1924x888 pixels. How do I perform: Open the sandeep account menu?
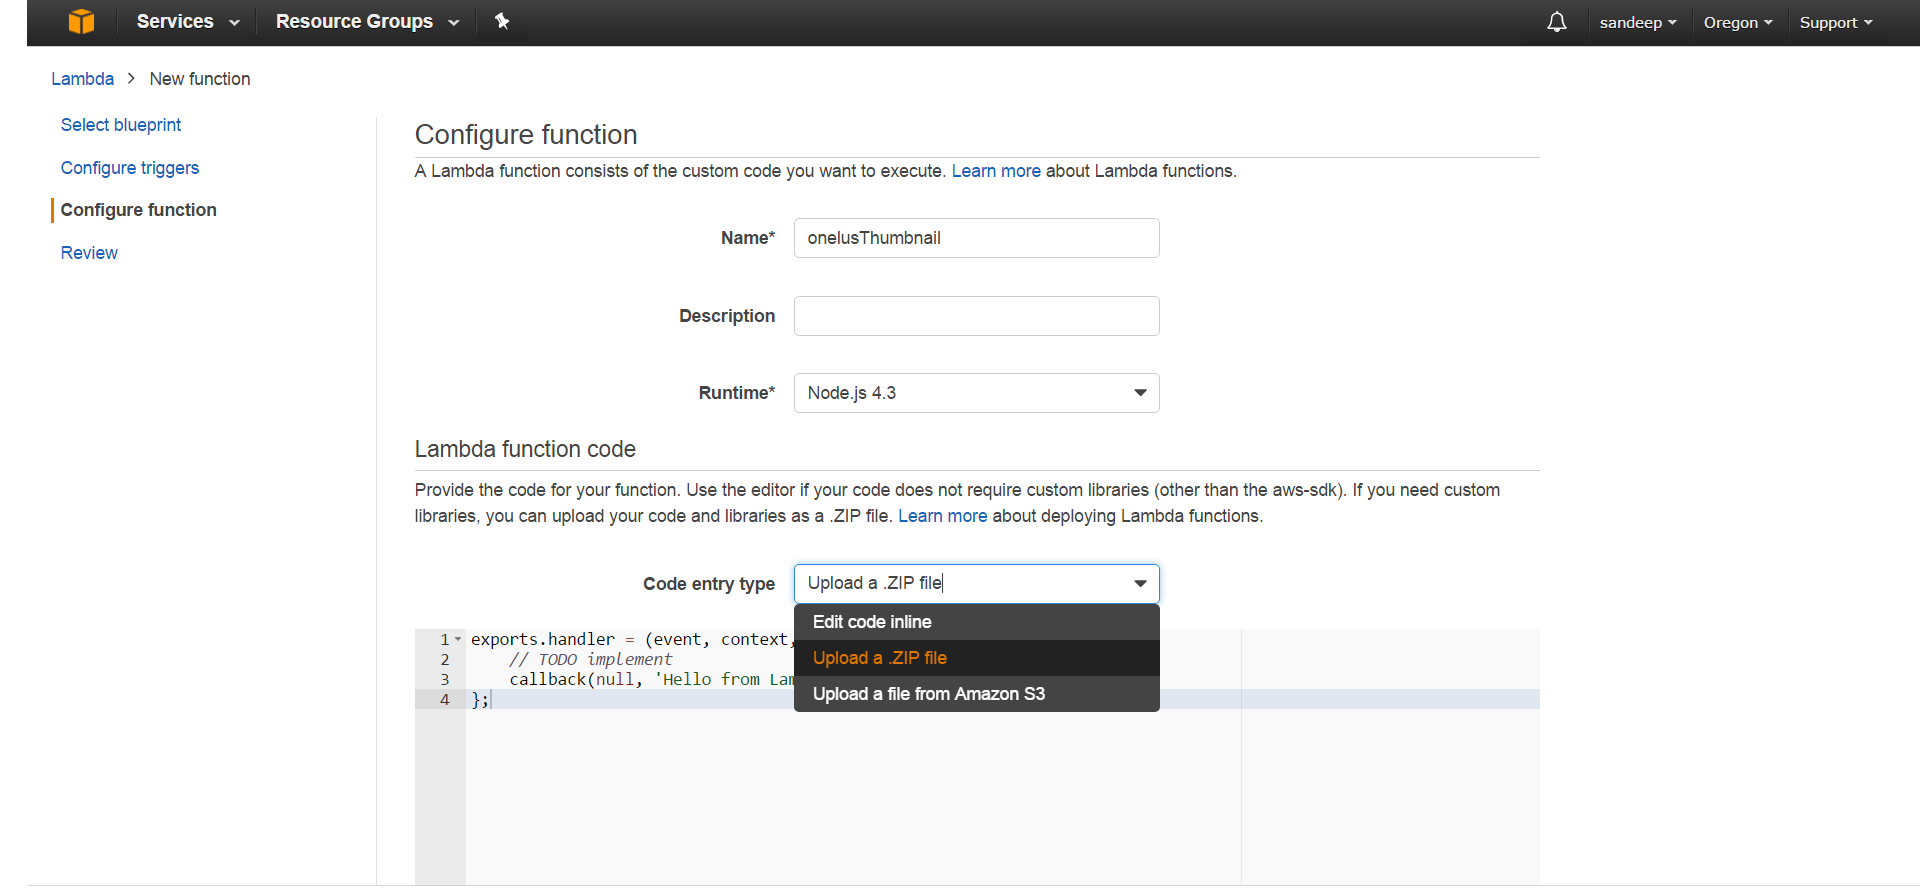[x=1637, y=22]
